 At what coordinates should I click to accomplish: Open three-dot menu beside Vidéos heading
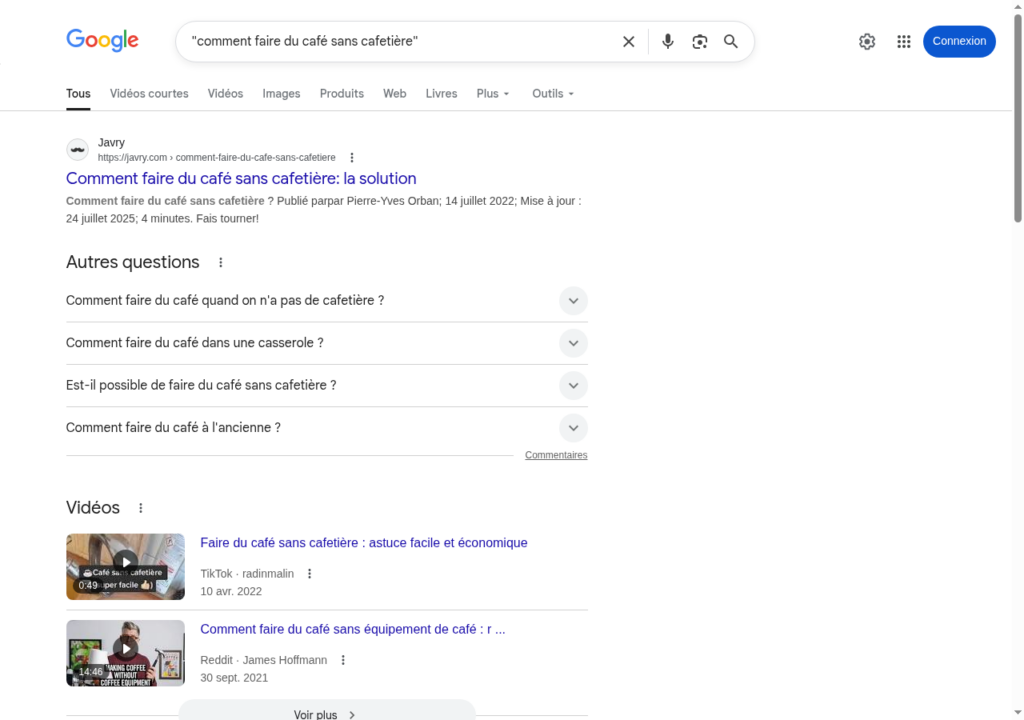click(141, 508)
